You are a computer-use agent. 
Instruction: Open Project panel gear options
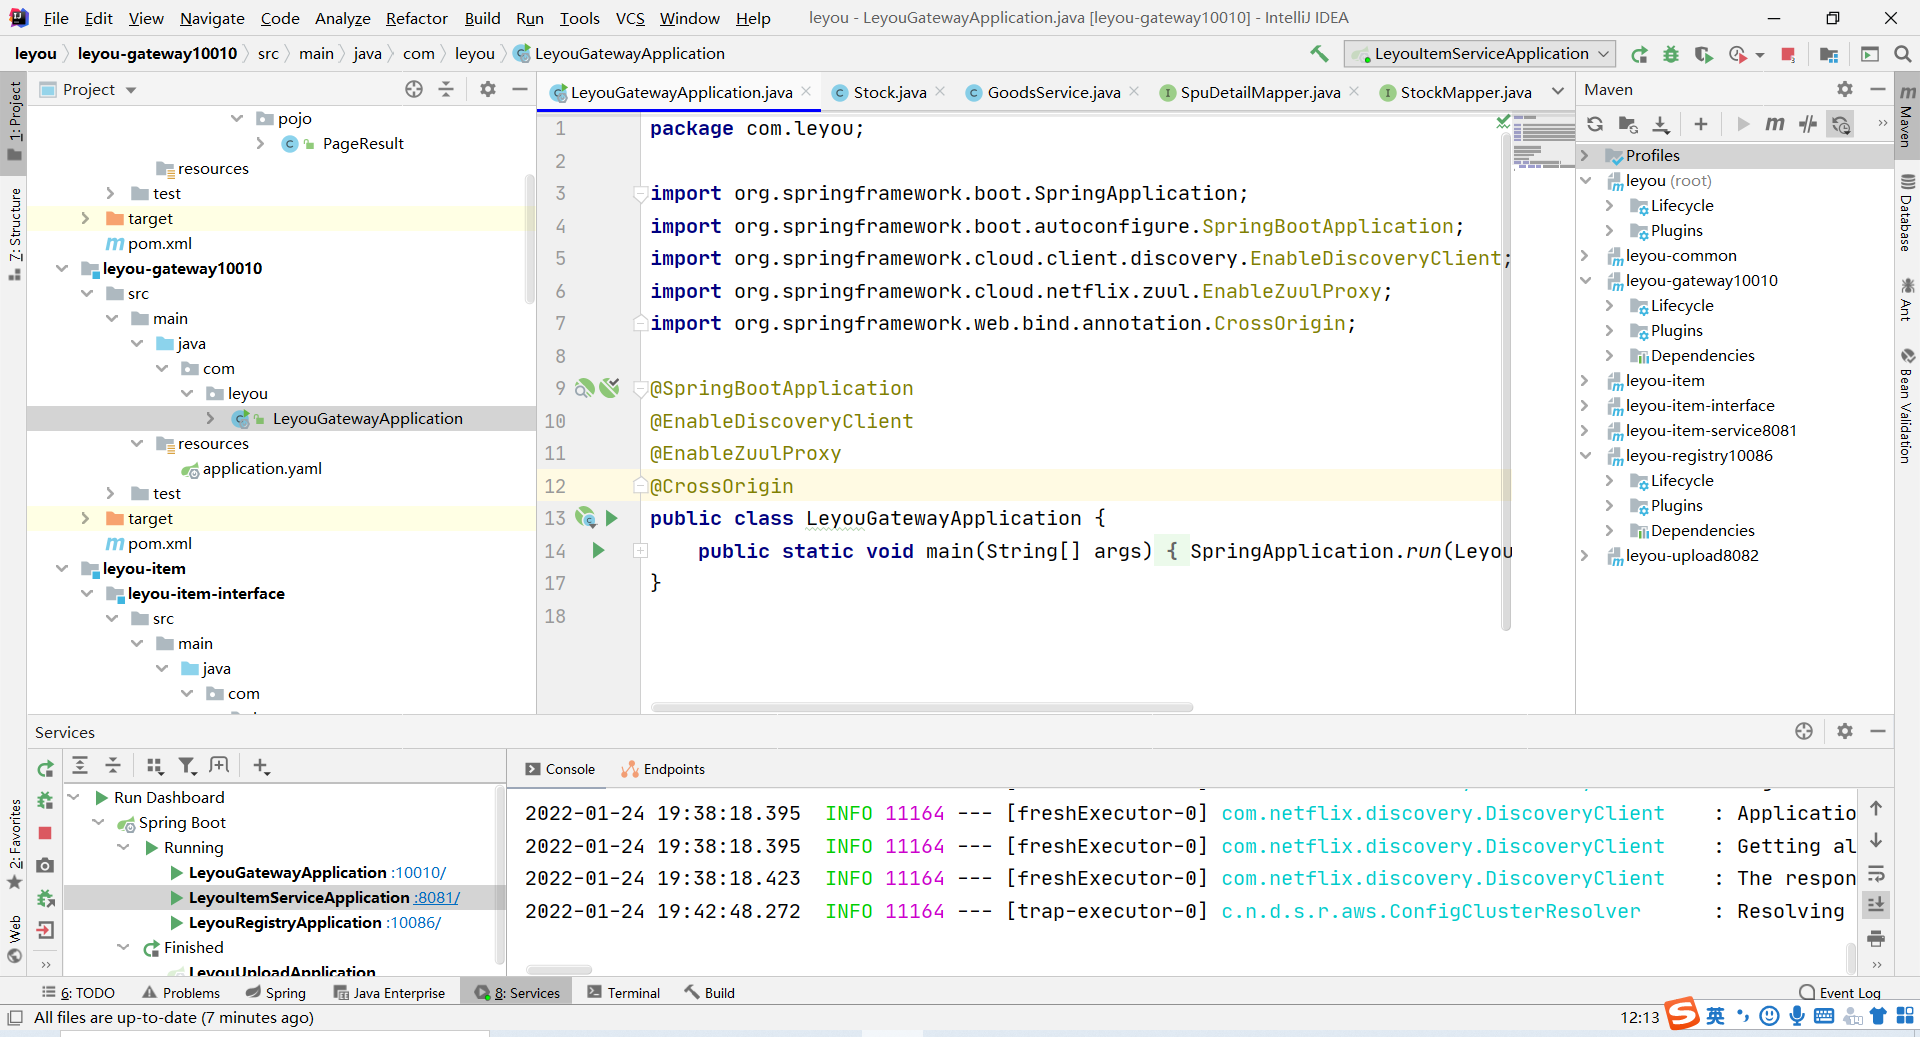488,89
